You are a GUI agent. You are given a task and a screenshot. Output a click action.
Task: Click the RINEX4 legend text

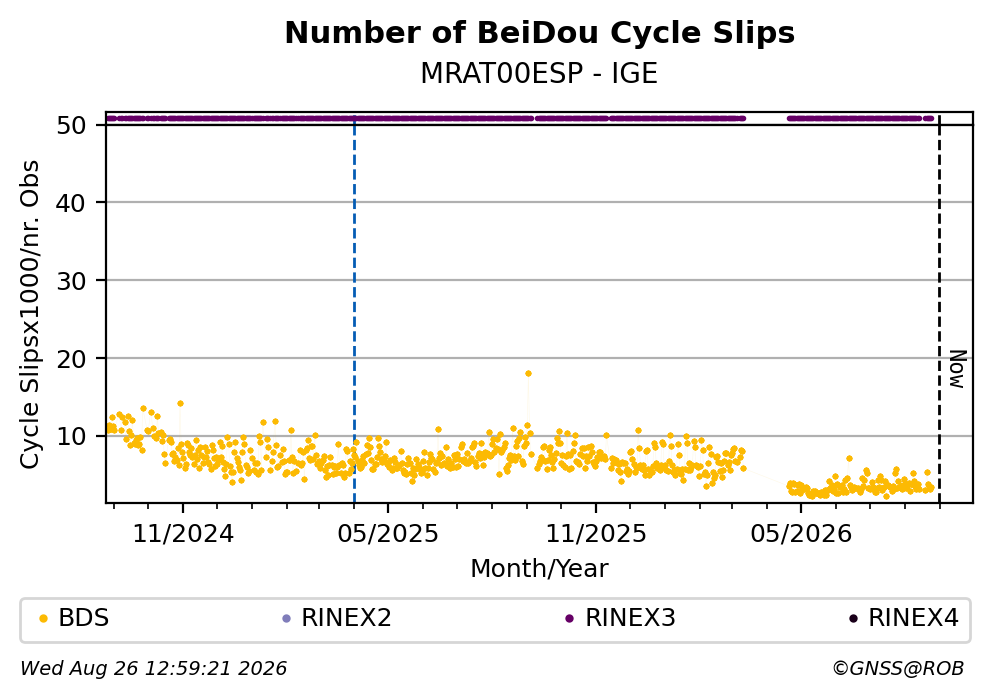coord(913,618)
